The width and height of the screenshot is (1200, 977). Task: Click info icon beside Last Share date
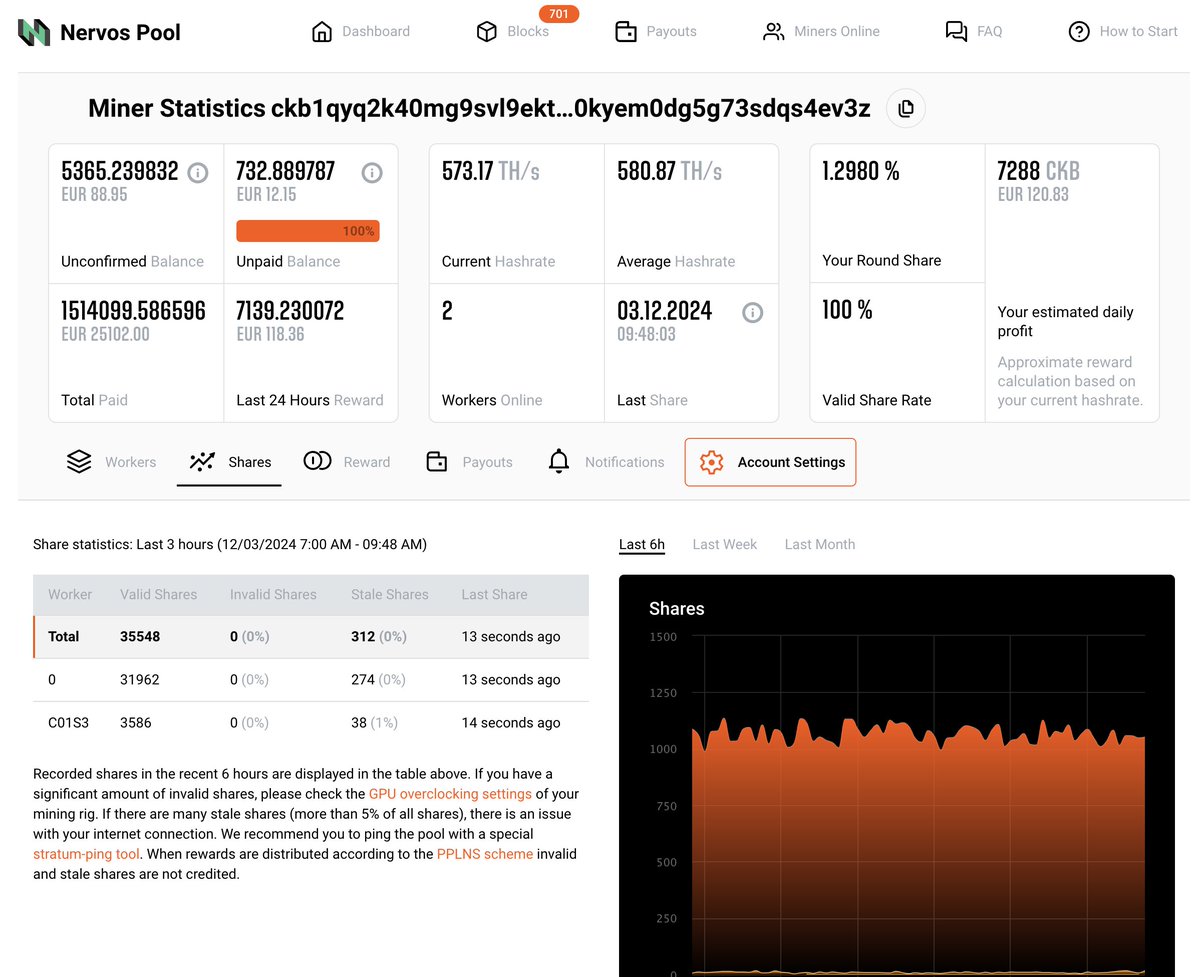[x=753, y=313]
